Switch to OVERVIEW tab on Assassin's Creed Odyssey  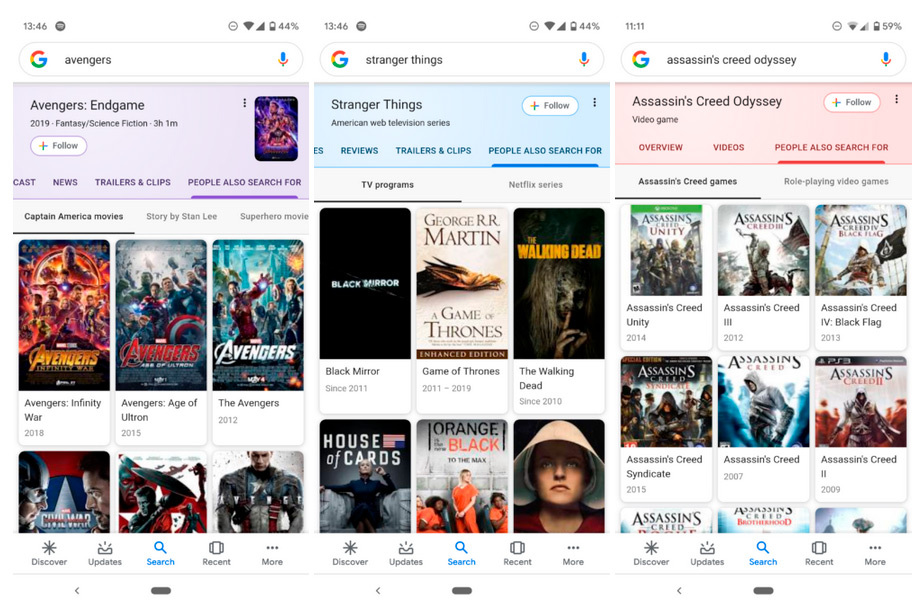tap(661, 147)
